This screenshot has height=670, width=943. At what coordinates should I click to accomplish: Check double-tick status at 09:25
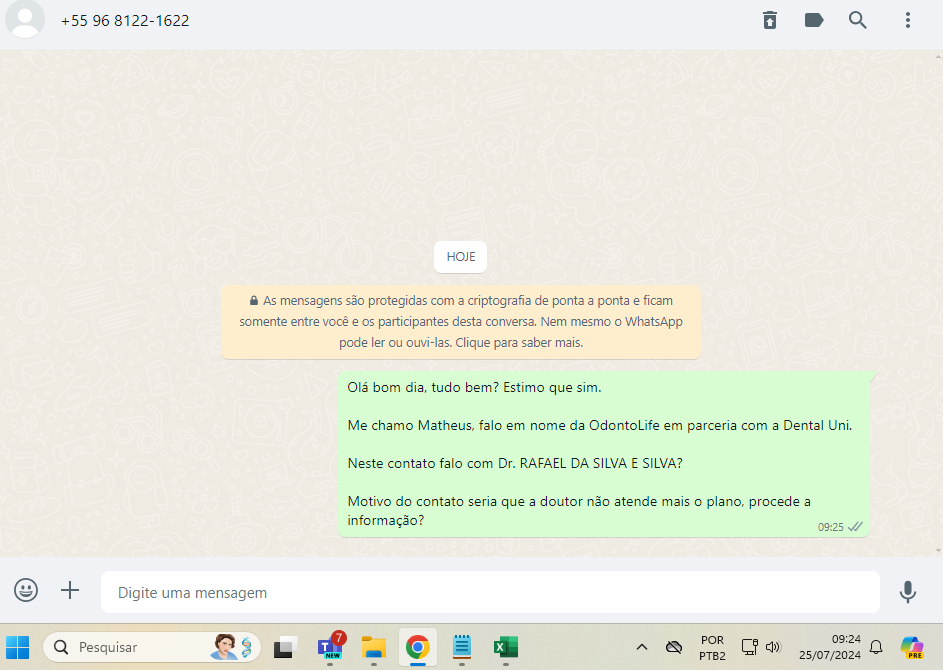855,527
